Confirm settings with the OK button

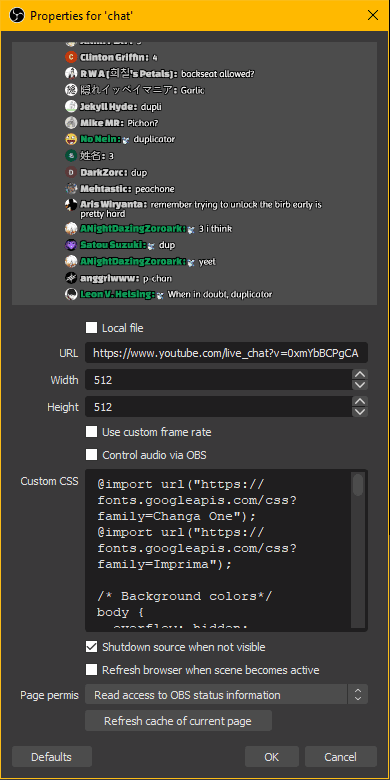(x=272, y=757)
